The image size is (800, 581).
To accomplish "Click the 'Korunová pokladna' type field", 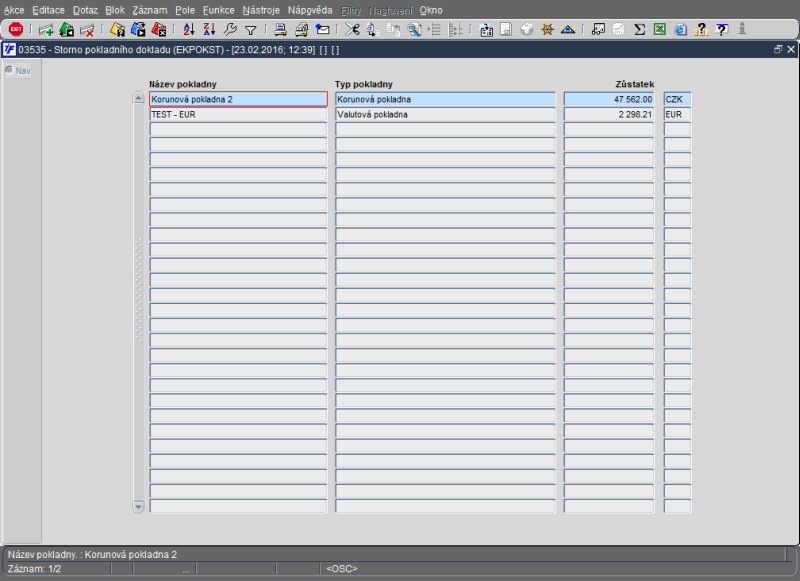I will coord(445,99).
